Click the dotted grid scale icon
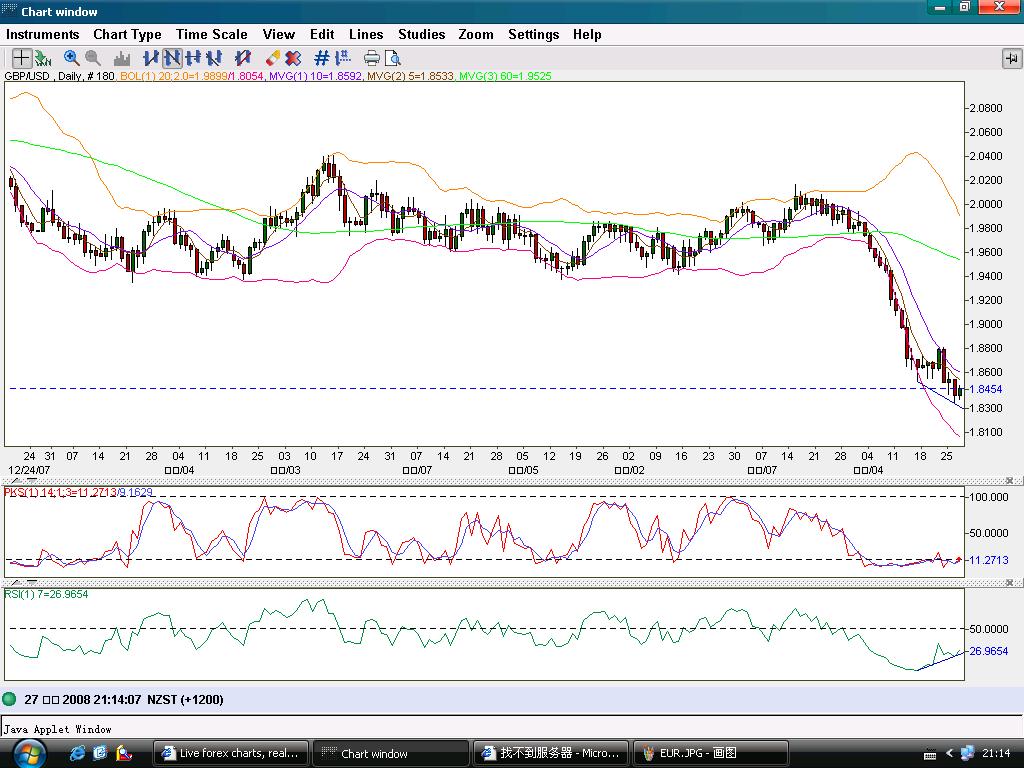The width and height of the screenshot is (1024, 768). pyautogui.click(x=343, y=59)
